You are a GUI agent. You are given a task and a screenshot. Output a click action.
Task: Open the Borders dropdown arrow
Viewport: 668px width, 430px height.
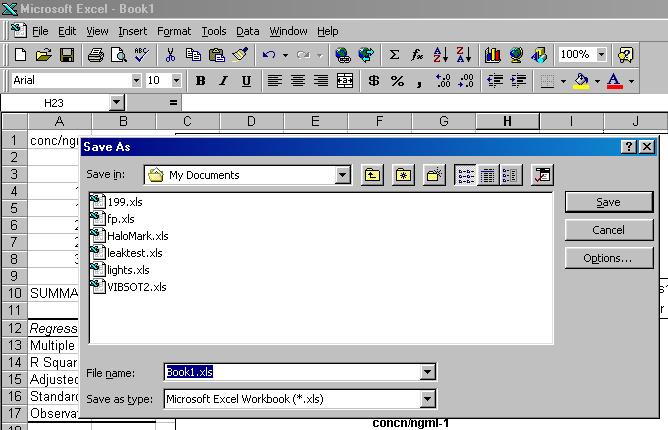click(x=563, y=81)
